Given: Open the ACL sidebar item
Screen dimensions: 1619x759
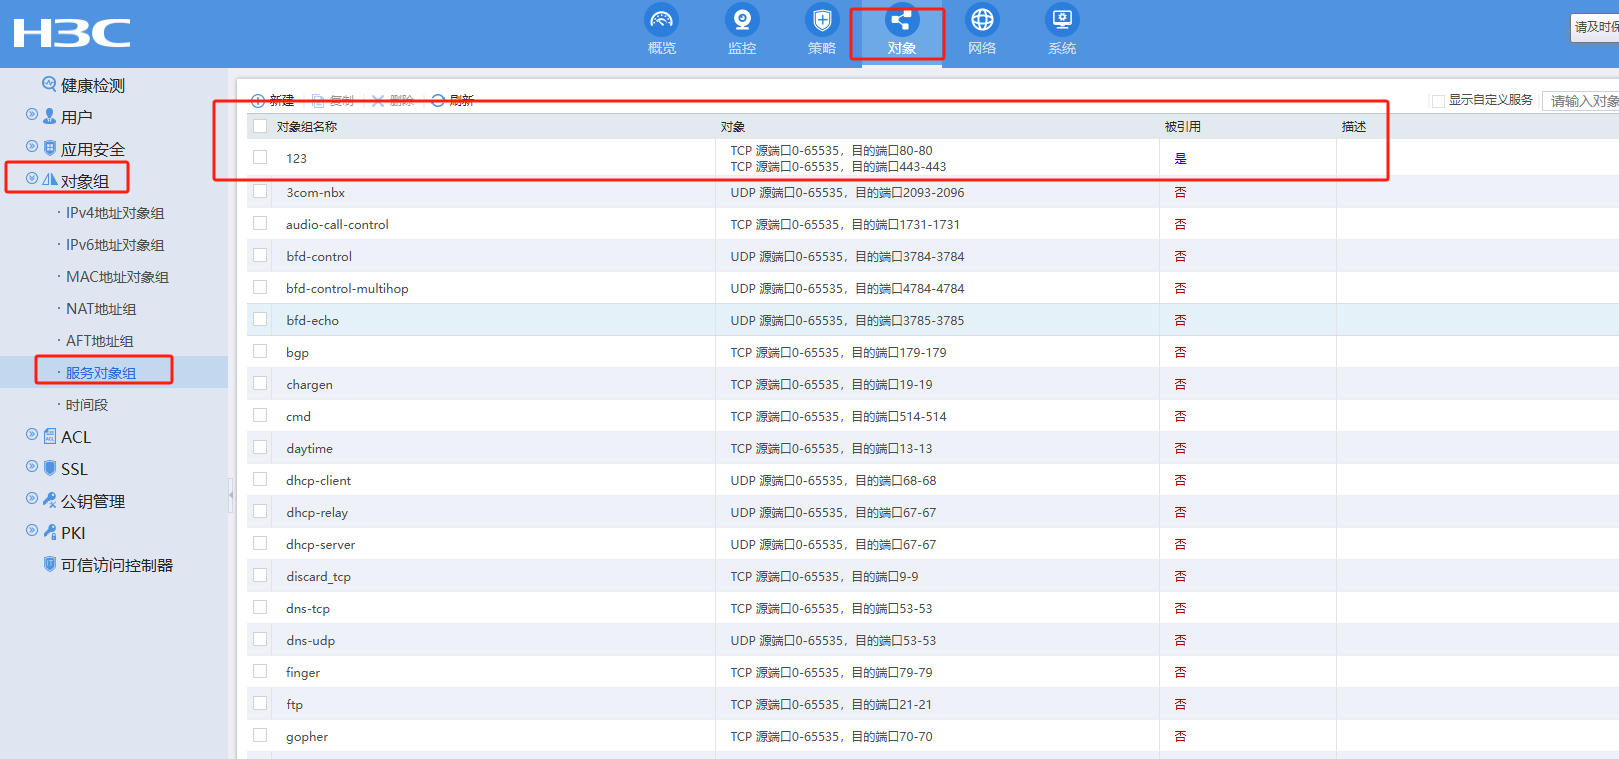Looking at the screenshot, I should [76, 438].
